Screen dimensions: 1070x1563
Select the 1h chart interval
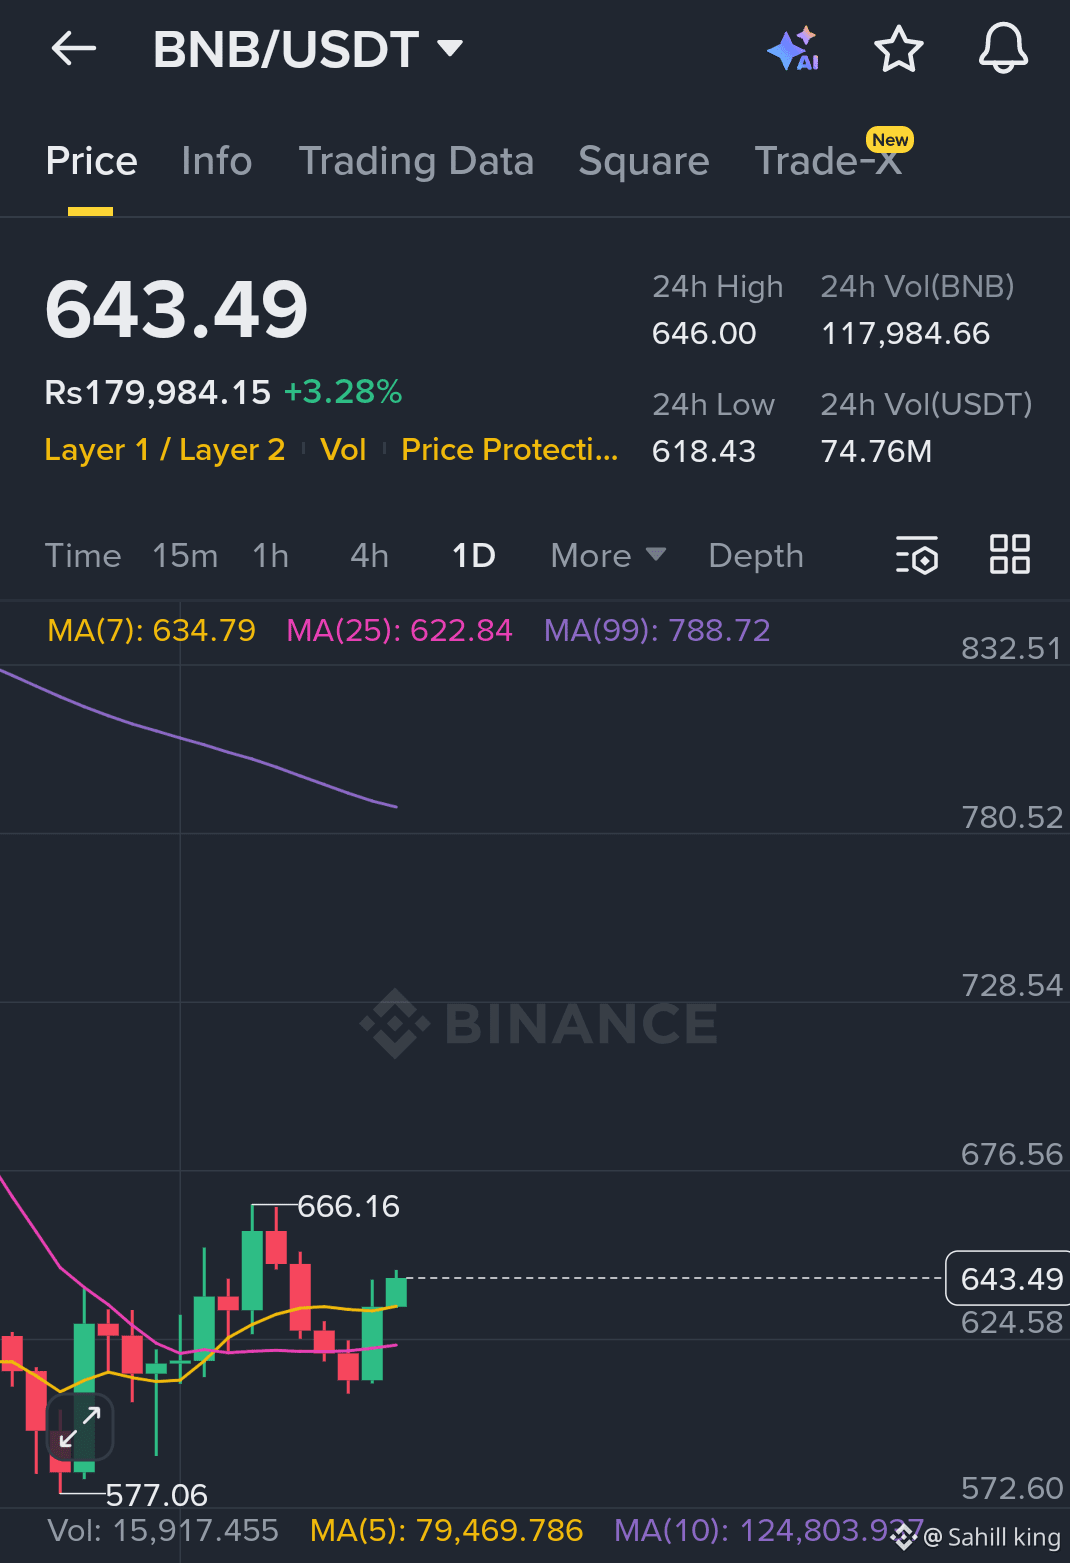pyautogui.click(x=270, y=556)
